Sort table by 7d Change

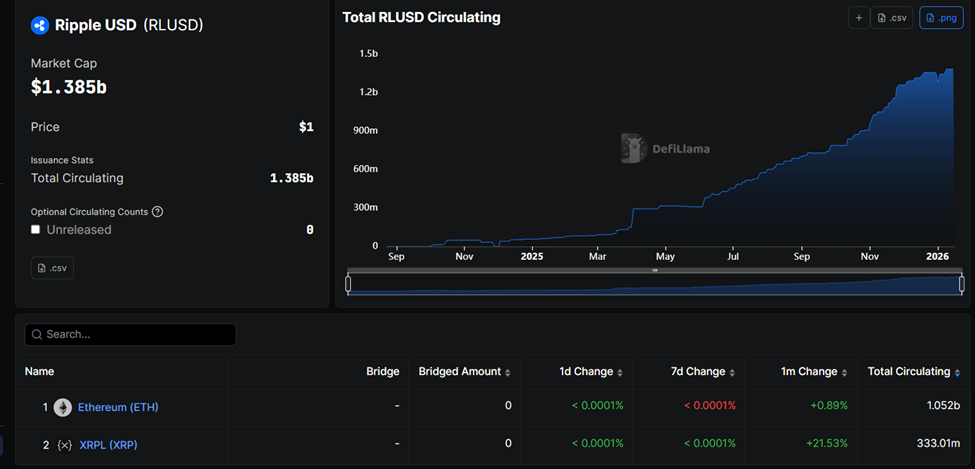[703, 372]
